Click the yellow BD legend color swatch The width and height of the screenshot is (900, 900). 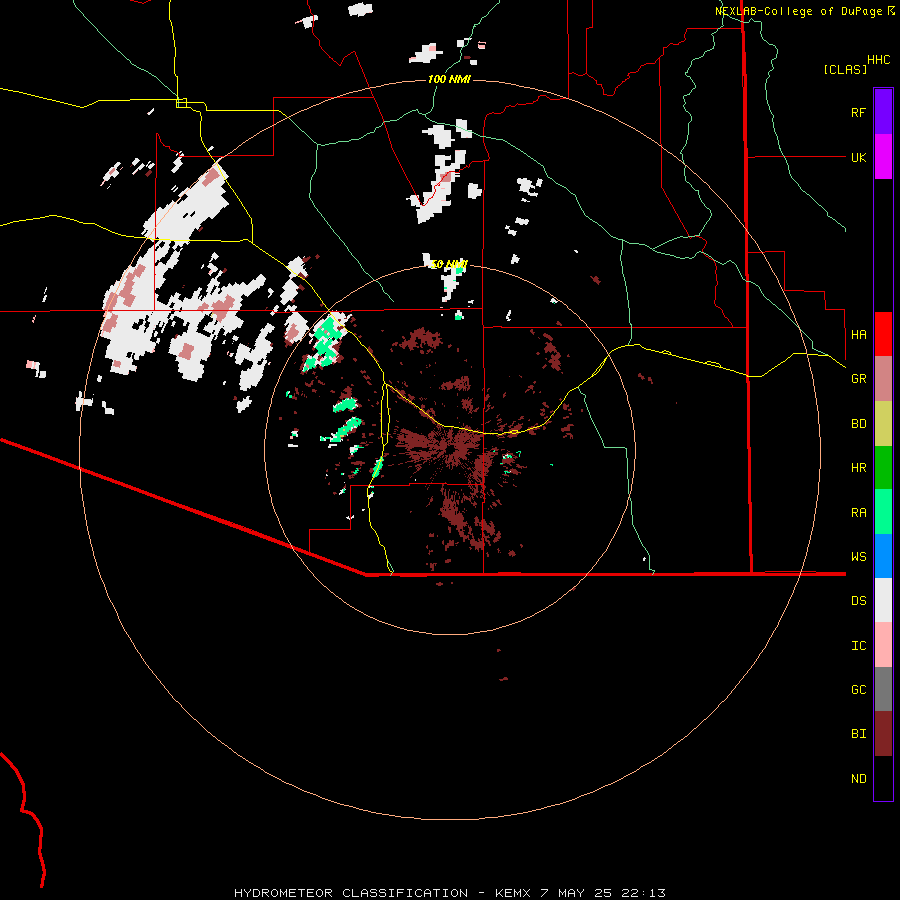coord(883,423)
